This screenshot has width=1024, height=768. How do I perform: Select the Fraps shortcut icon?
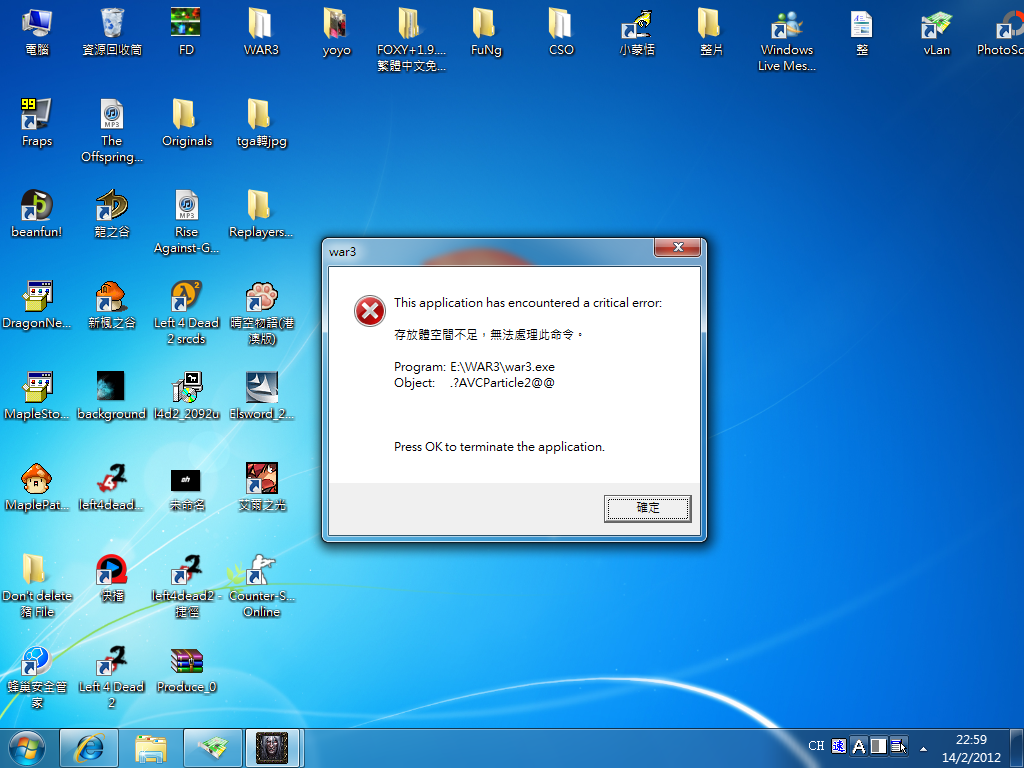tap(37, 122)
